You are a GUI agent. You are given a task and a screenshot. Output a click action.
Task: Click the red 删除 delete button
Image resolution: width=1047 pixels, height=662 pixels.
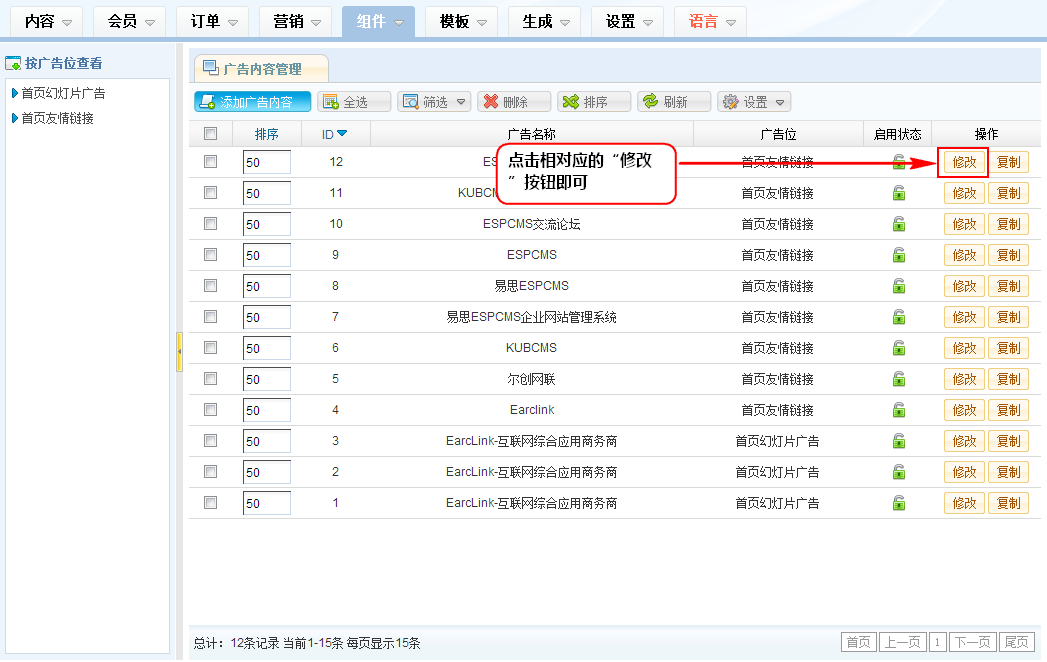coord(515,102)
